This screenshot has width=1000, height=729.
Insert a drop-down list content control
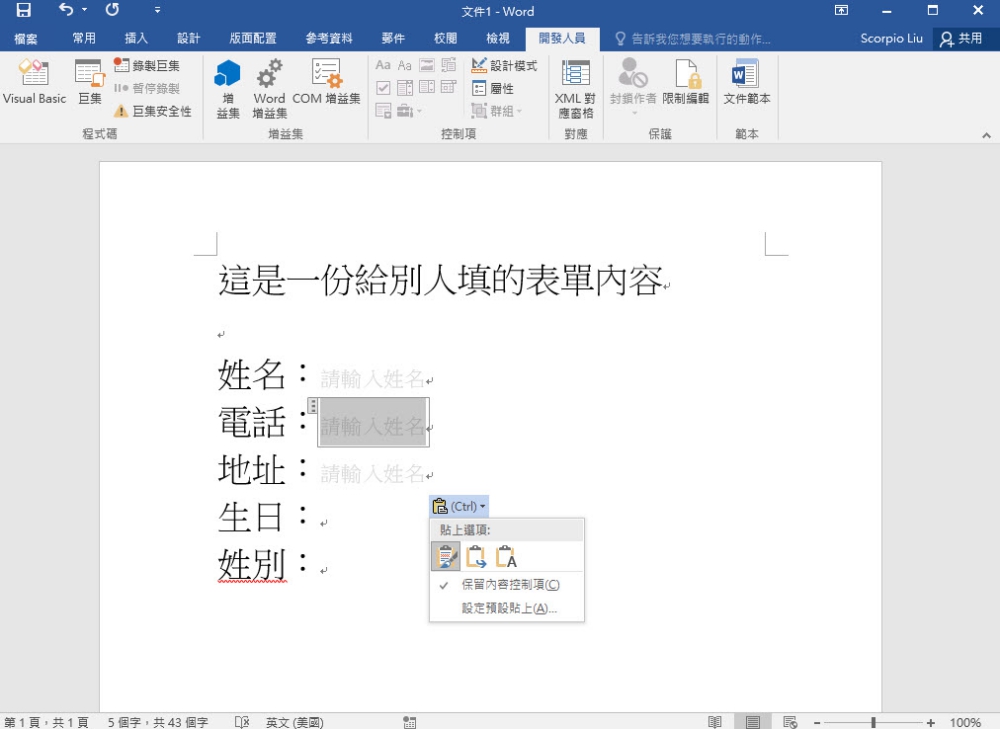tap(427, 88)
